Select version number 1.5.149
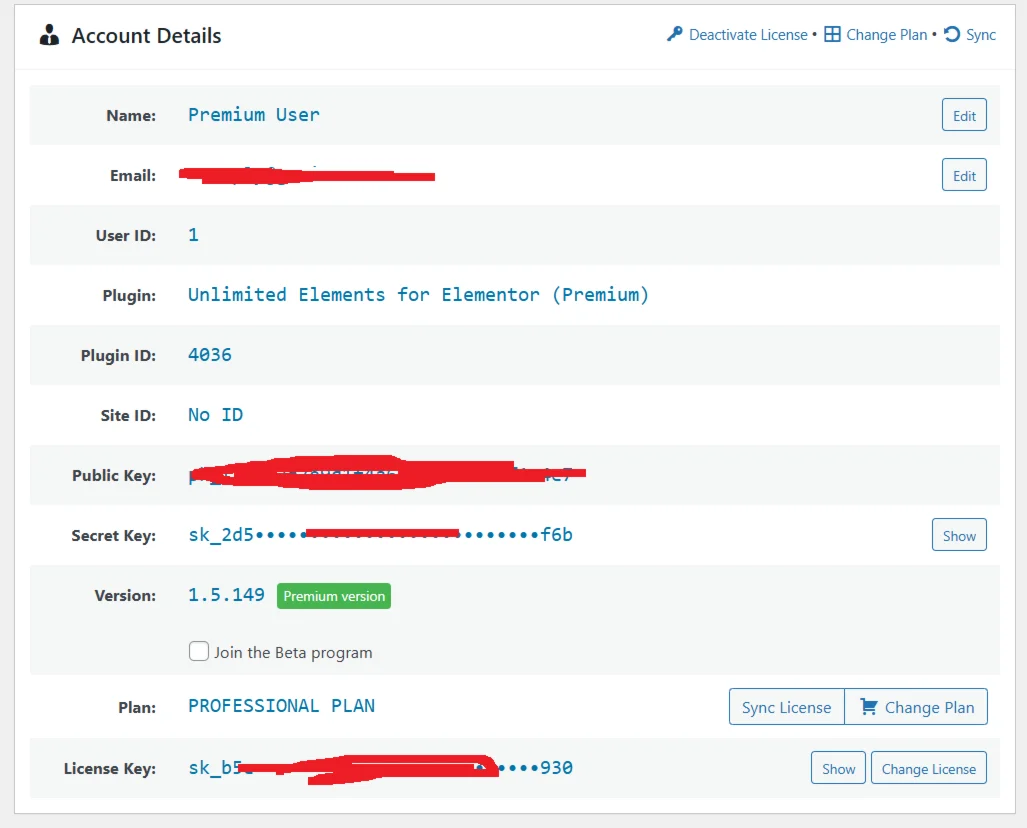The height and width of the screenshot is (828, 1027). pyautogui.click(x=226, y=595)
